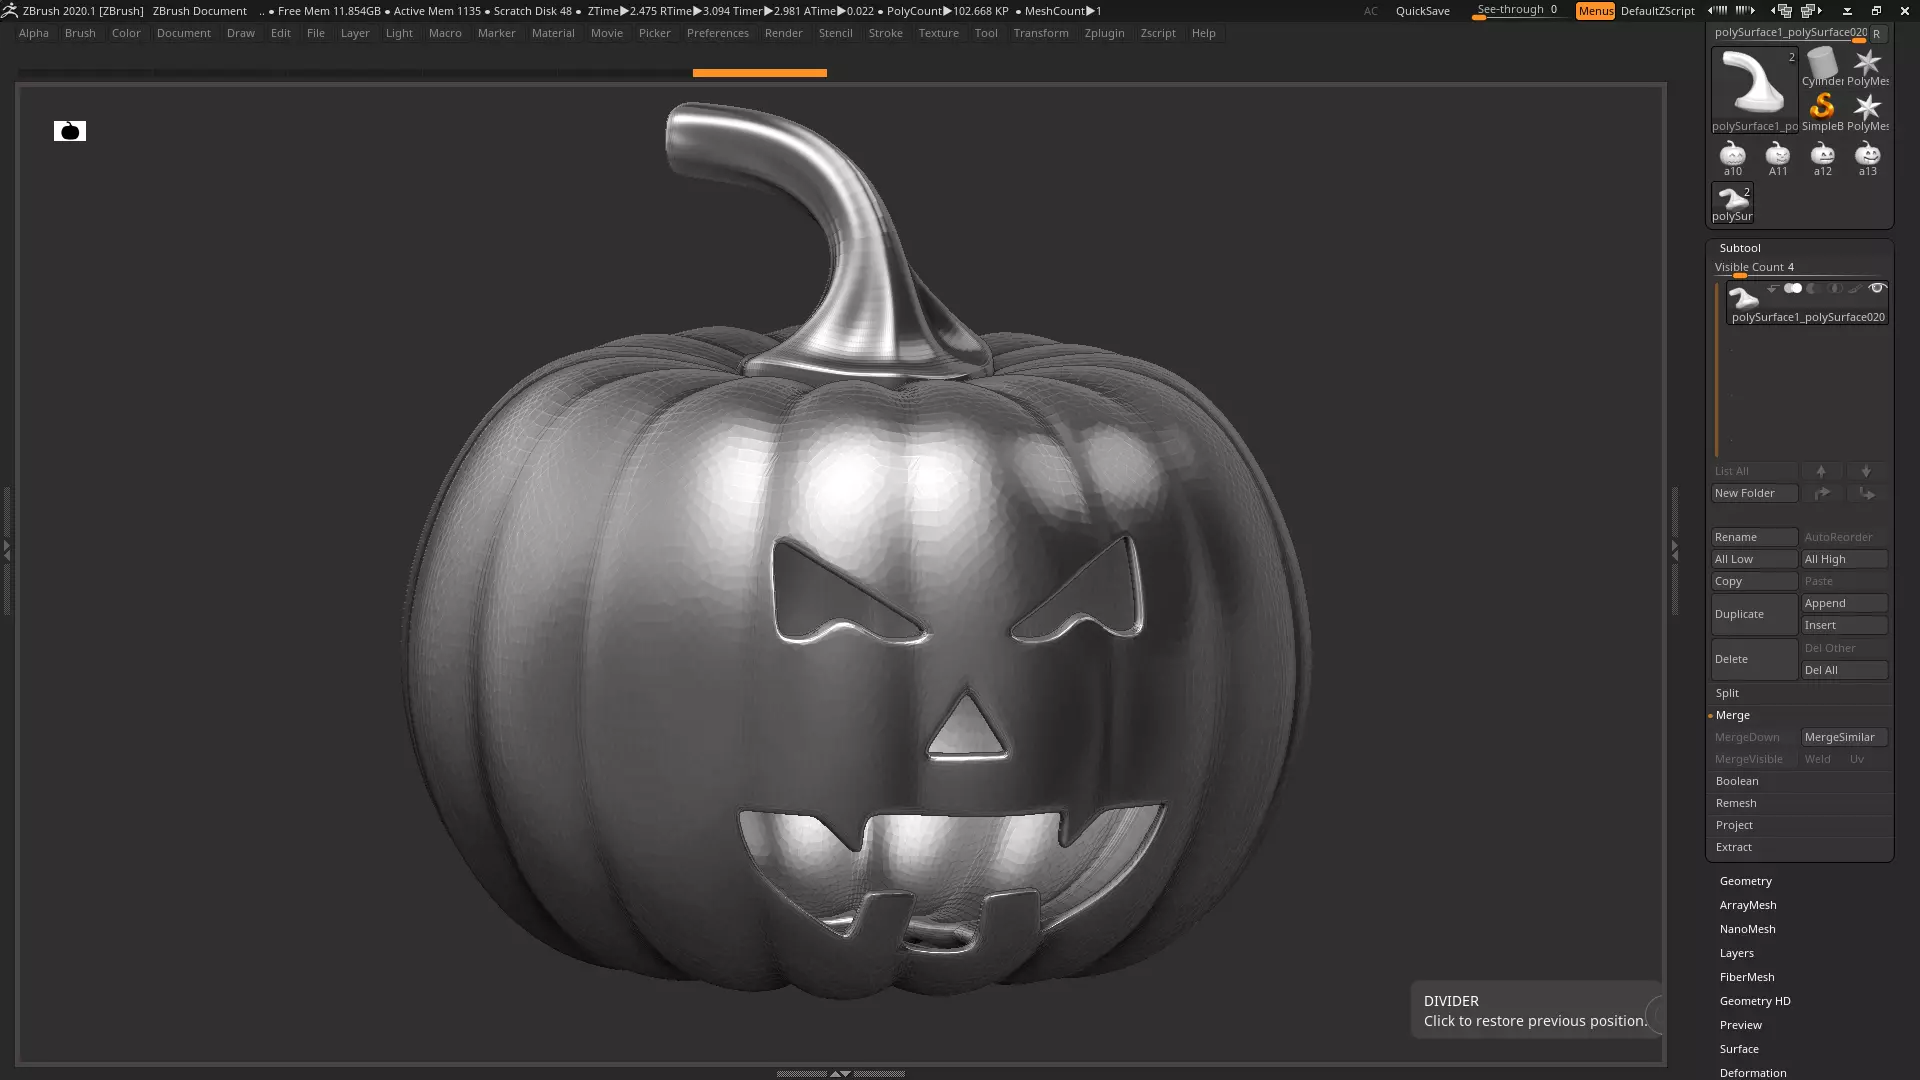Select the a12 pumpkin tool icon
The height and width of the screenshot is (1080, 1920).
click(1822, 156)
